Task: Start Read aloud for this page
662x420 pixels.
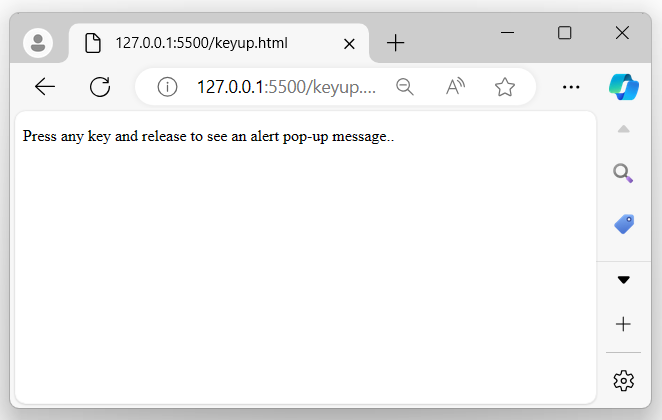Action: coord(455,87)
